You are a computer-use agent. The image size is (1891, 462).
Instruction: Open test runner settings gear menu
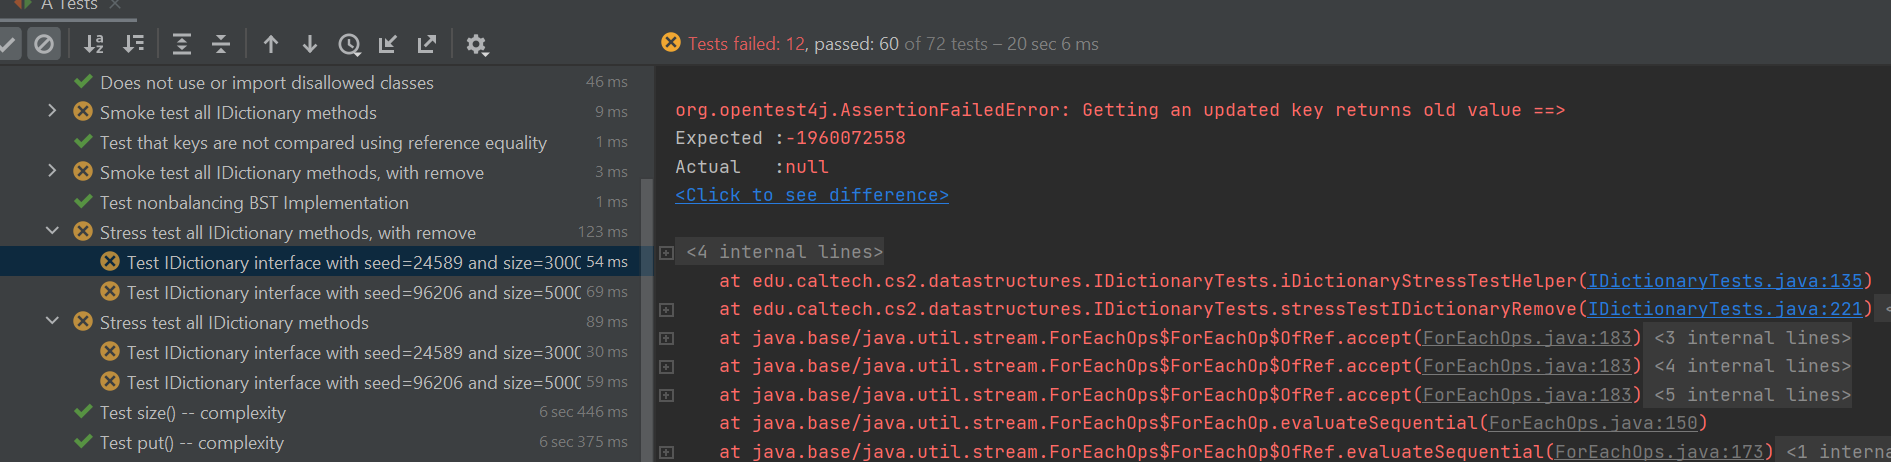point(477,44)
